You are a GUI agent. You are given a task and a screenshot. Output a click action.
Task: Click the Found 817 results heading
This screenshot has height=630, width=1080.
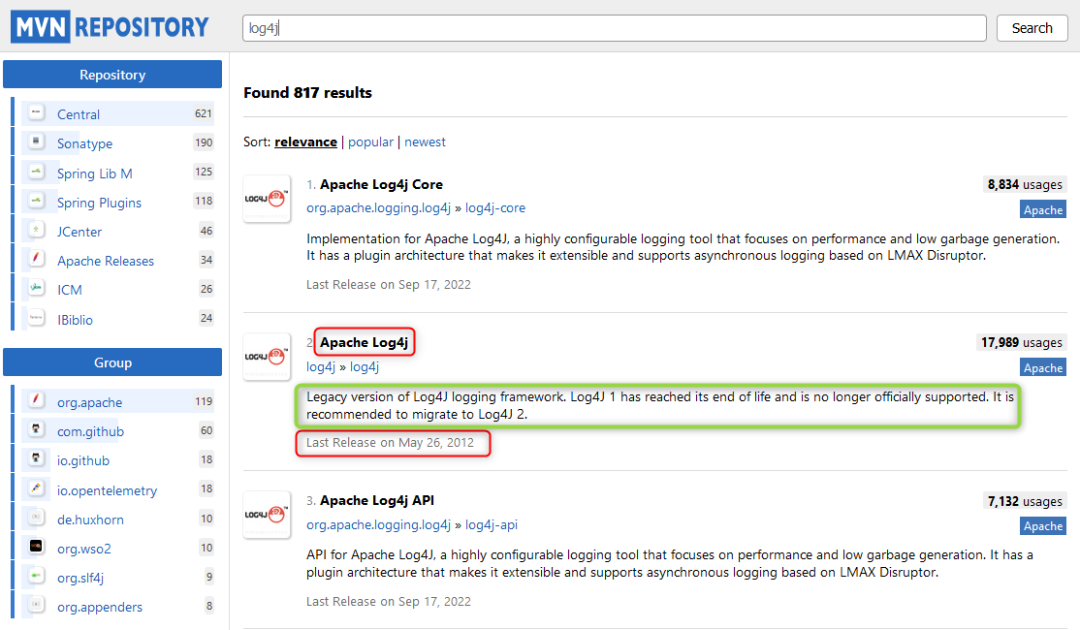pos(307,92)
